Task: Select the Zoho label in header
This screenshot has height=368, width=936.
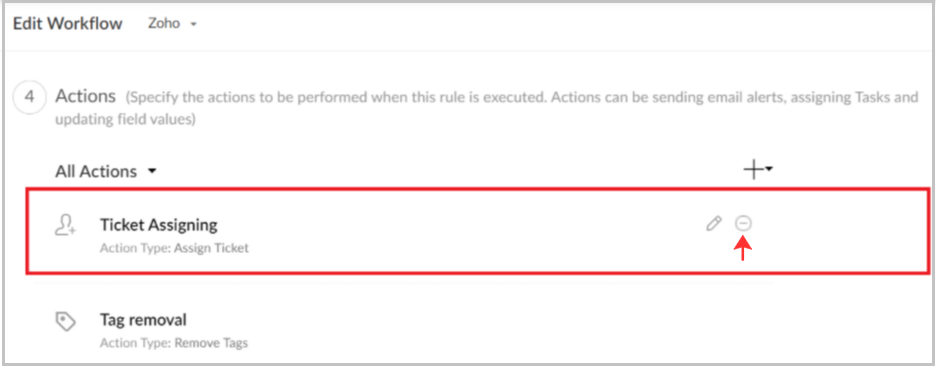Action: coord(164,24)
